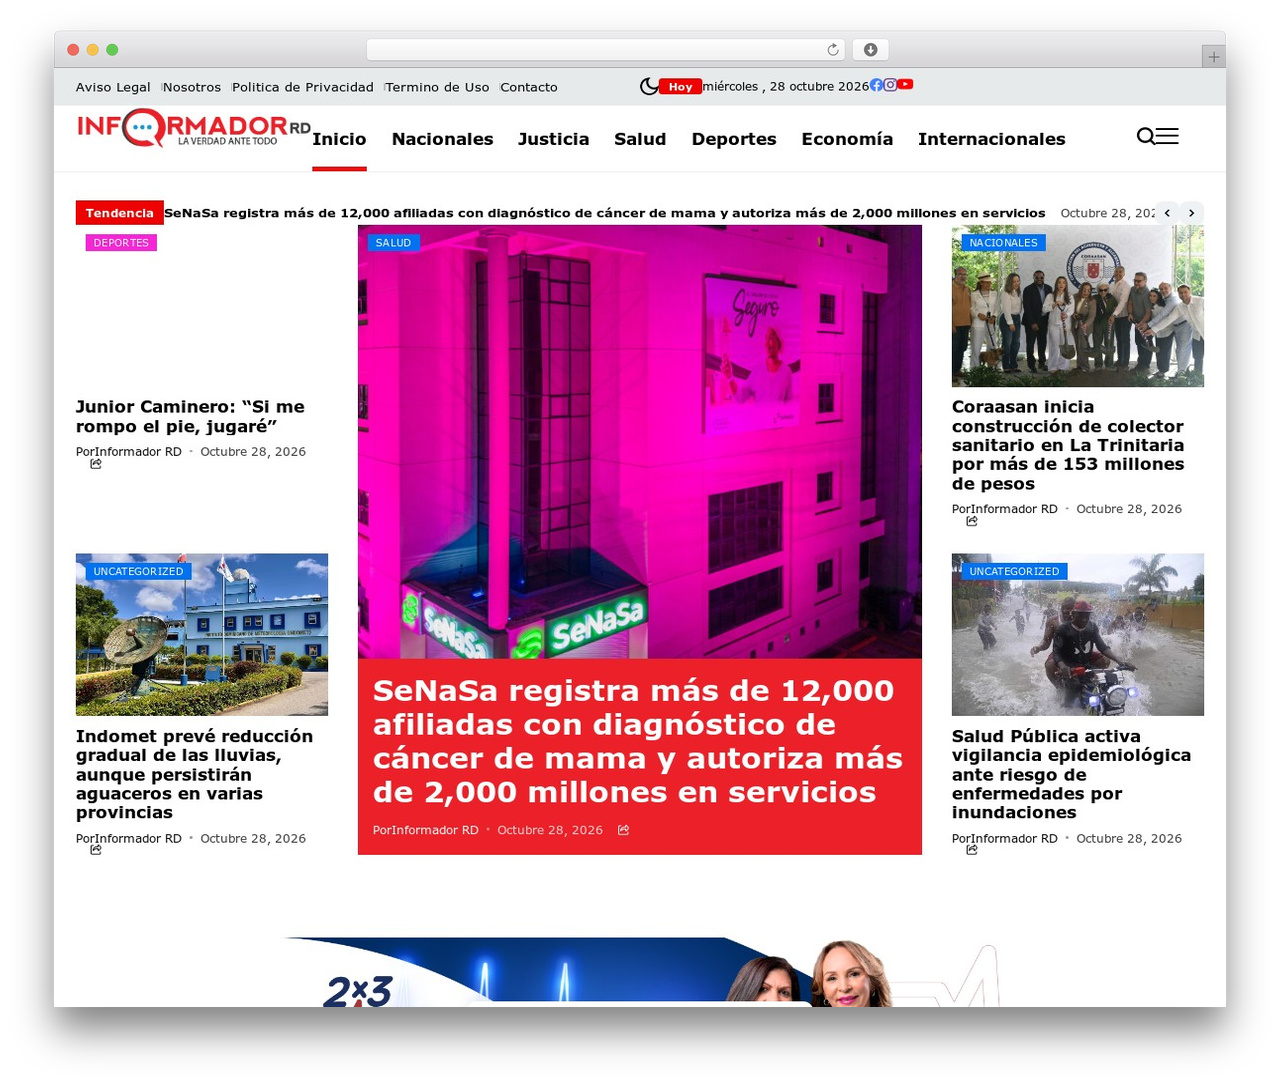Show previous trending headline
This screenshot has width=1280, height=1084.
pos(1167,213)
